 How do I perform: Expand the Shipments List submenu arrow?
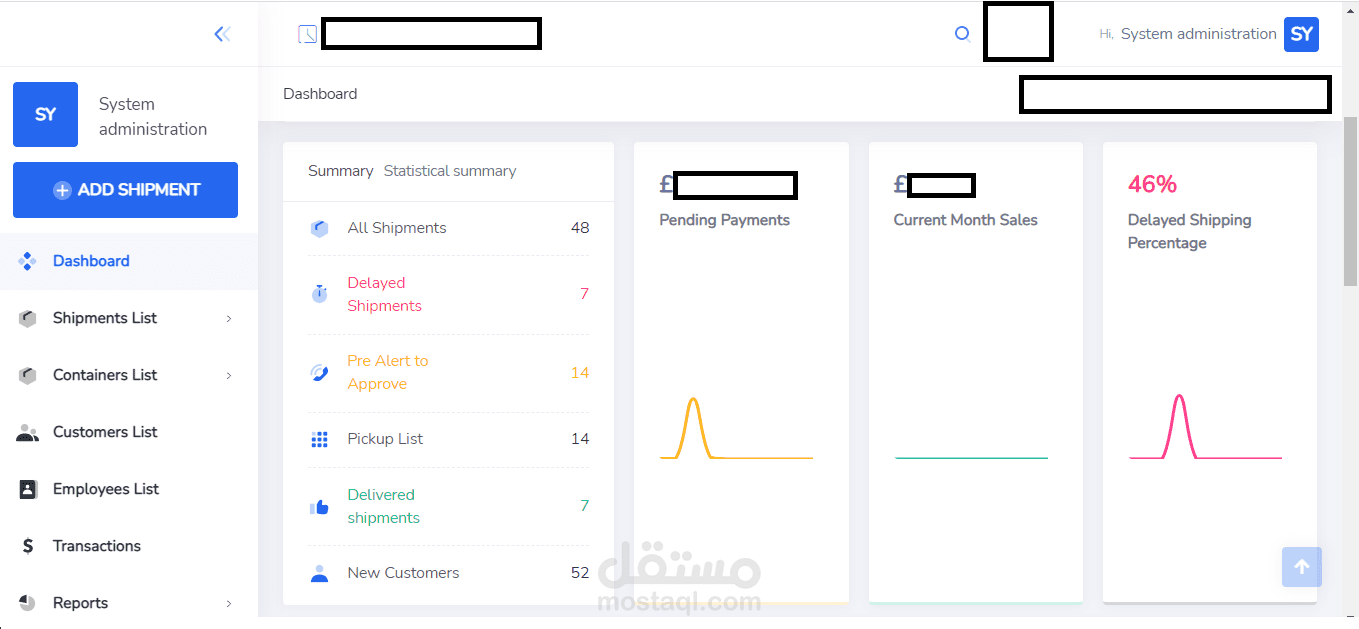[228, 319]
